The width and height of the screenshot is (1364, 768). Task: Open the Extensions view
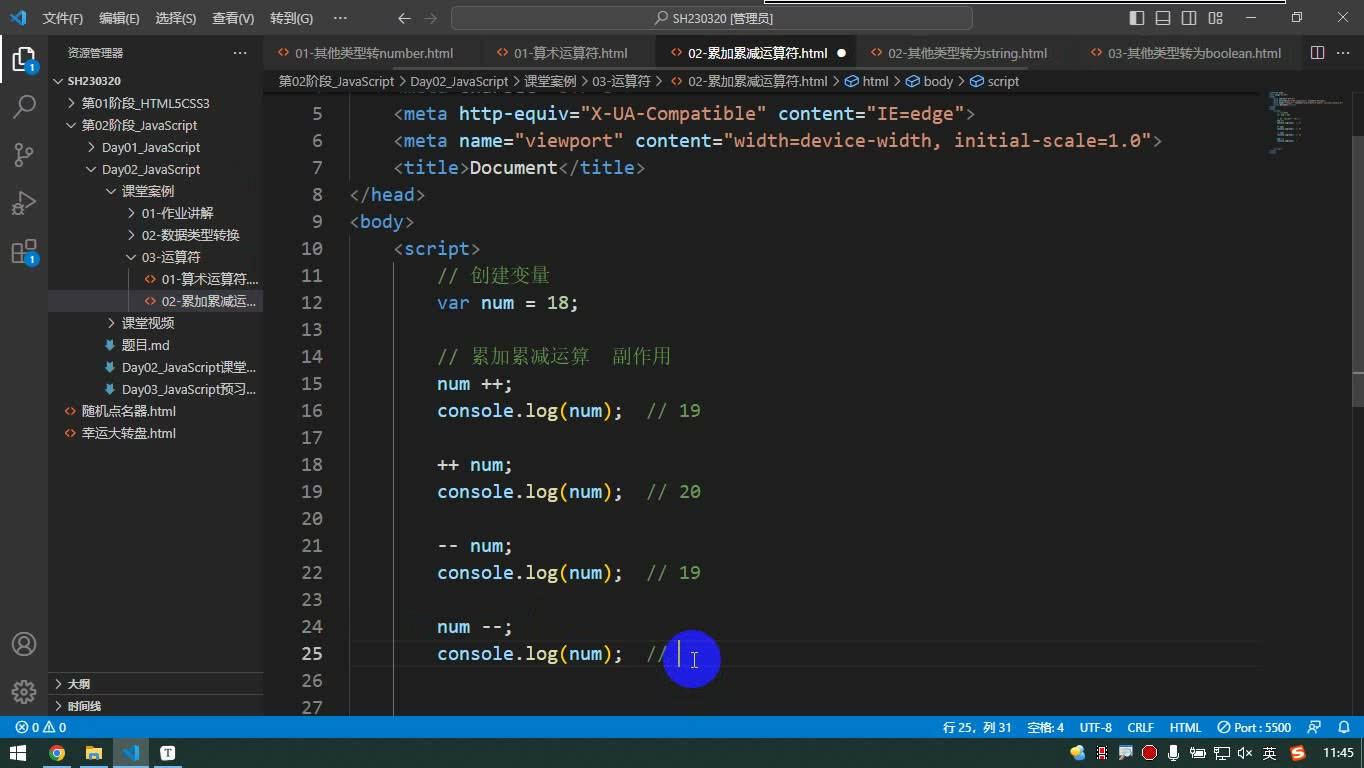(24, 251)
